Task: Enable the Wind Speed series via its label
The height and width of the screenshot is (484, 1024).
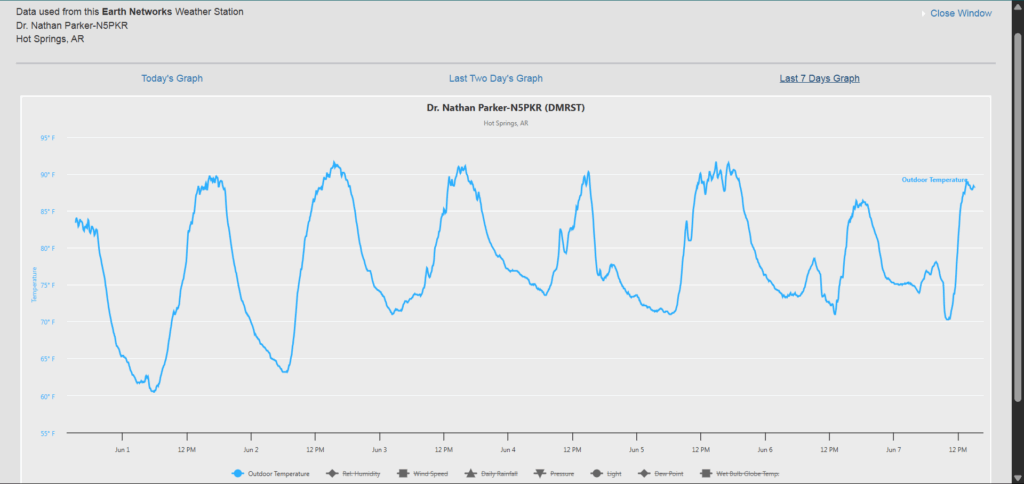Action: point(428,474)
